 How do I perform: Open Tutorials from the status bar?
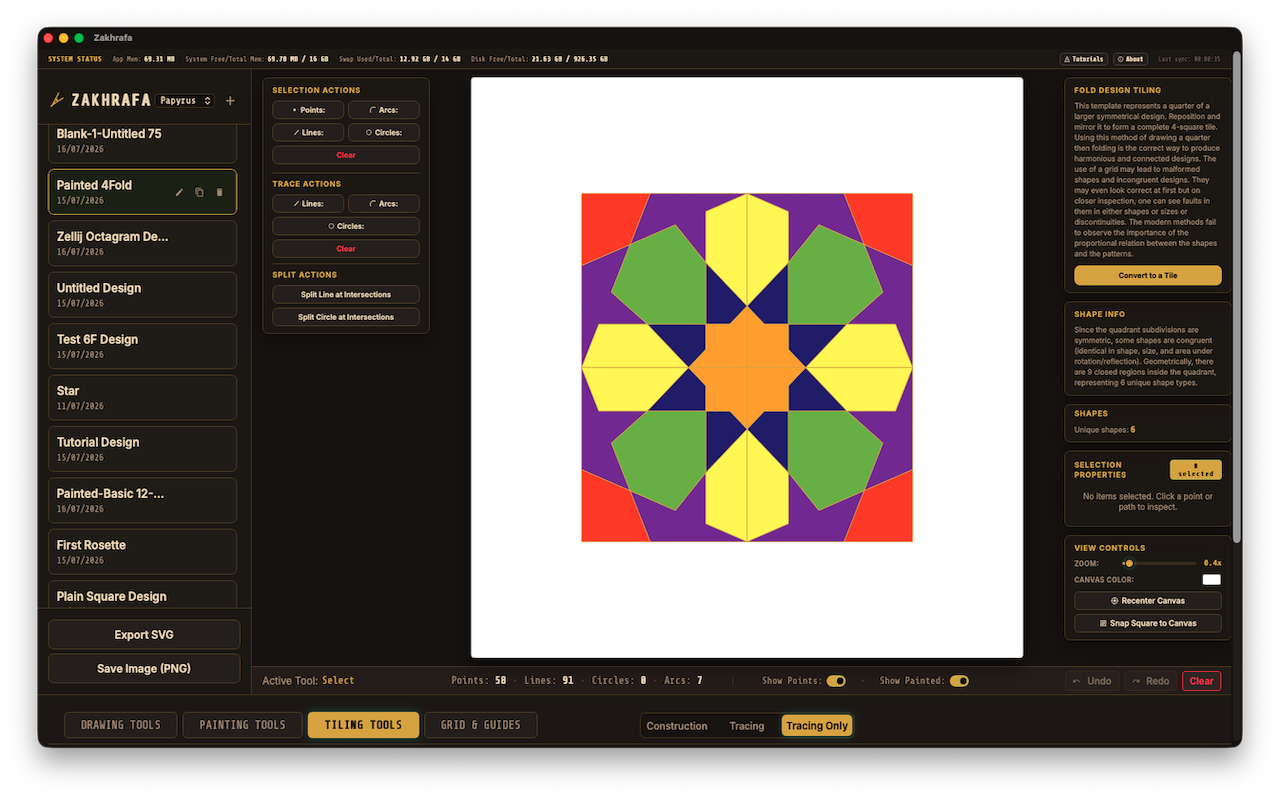tap(1084, 59)
